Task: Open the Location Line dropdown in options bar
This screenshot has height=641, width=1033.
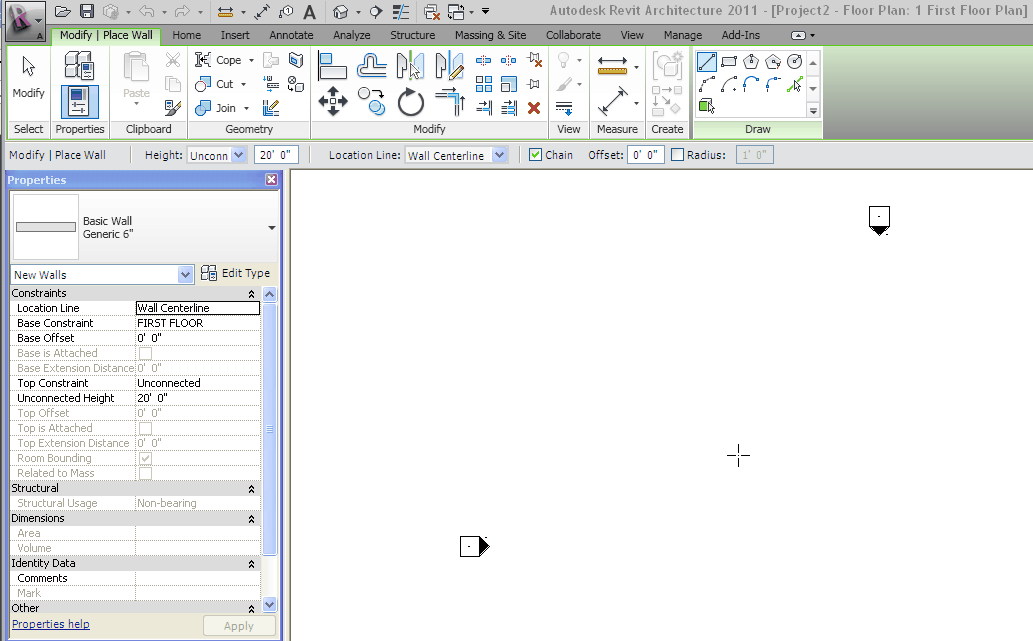Action: [500, 155]
